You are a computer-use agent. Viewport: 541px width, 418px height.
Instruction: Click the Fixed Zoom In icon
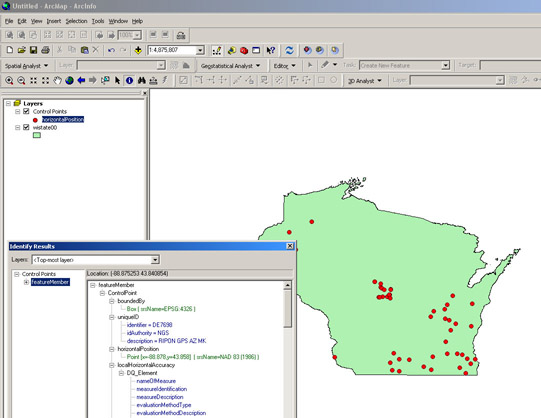click(x=33, y=80)
